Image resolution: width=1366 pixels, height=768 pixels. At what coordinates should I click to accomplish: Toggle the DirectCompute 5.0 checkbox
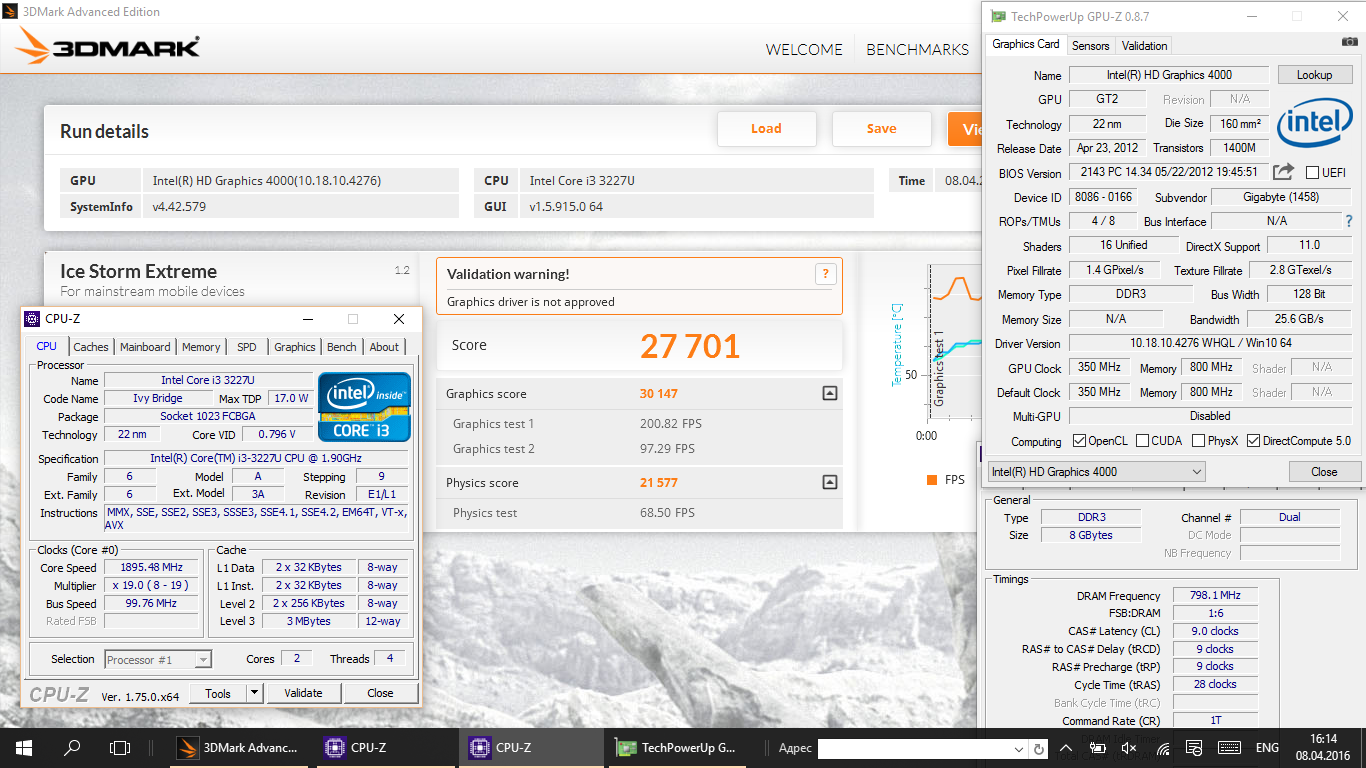click(x=1253, y=441)
